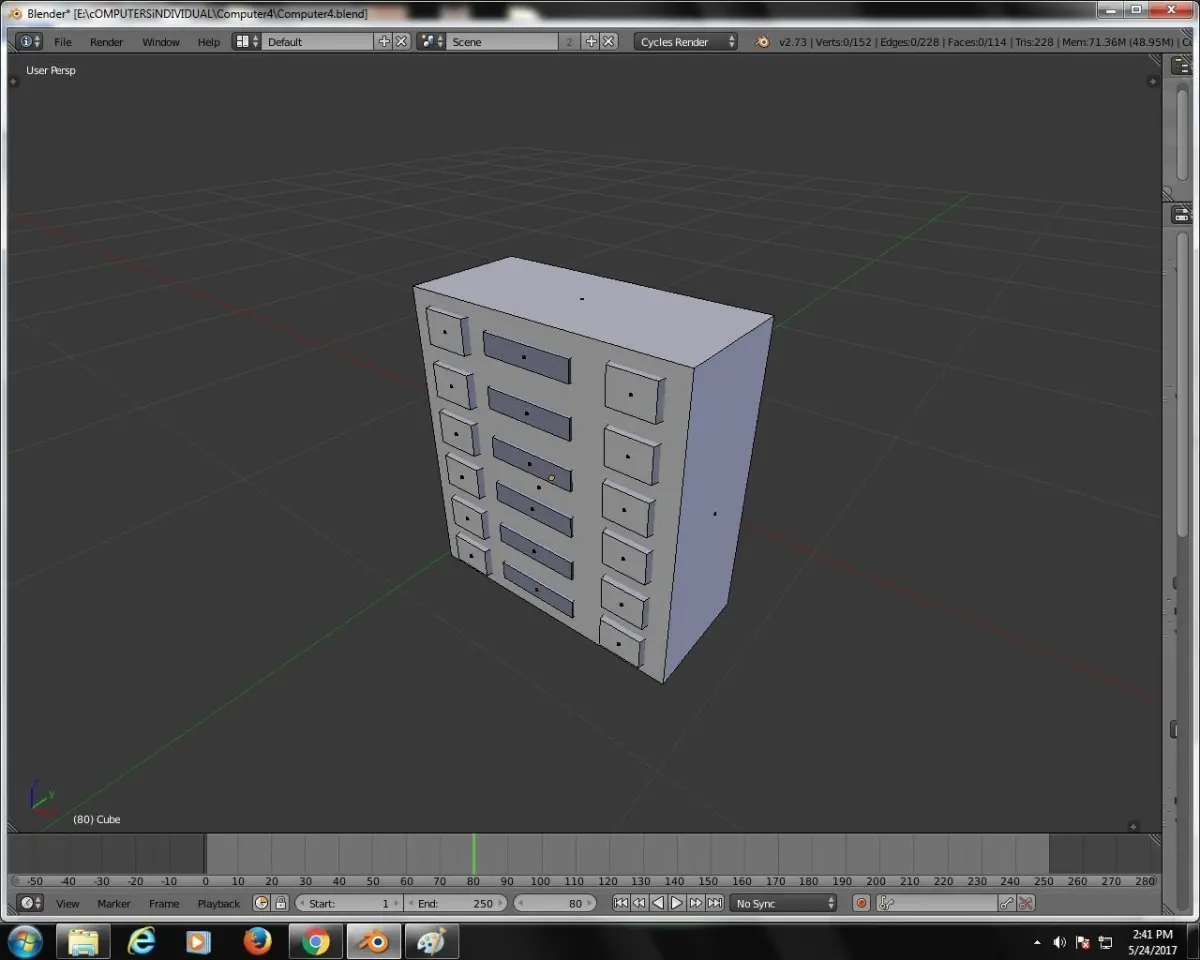Click frame 100 on the timeline ruler

tap(541, 881)
